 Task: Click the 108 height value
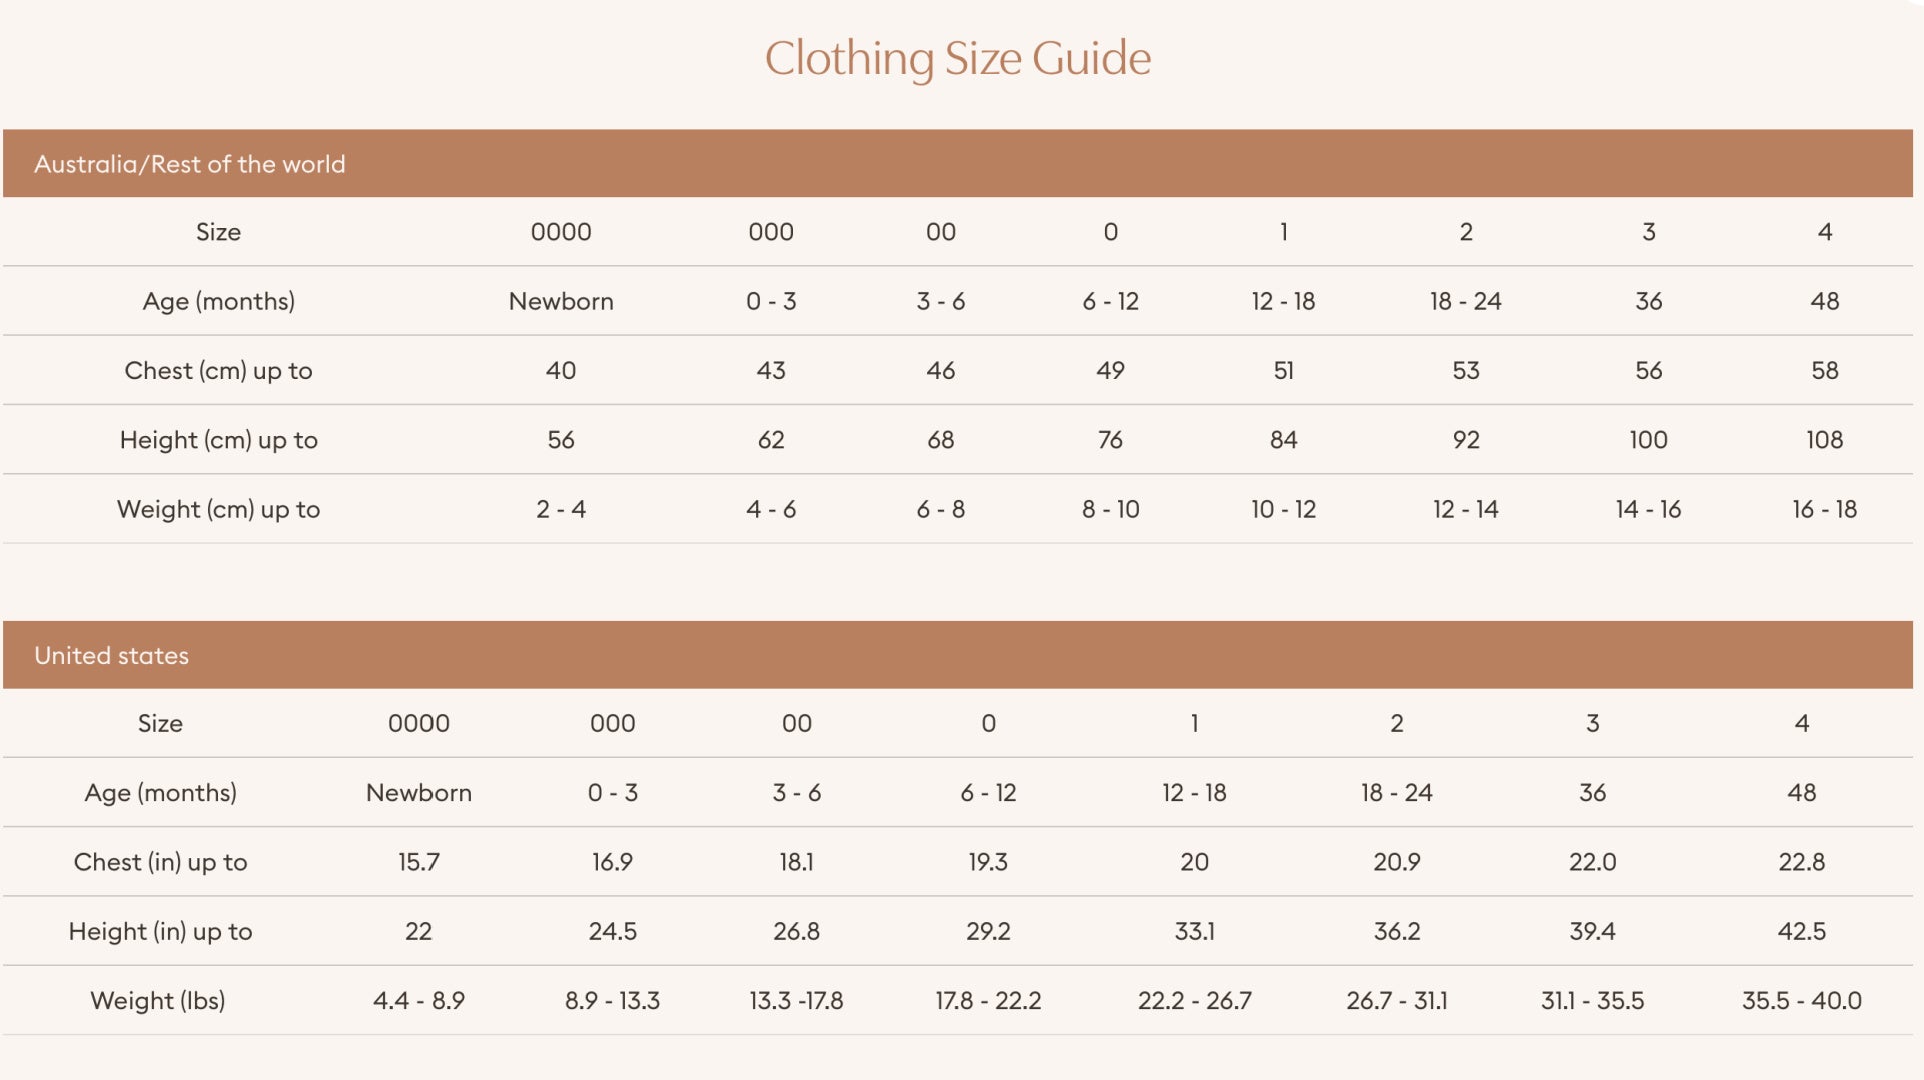point(1824,440)
